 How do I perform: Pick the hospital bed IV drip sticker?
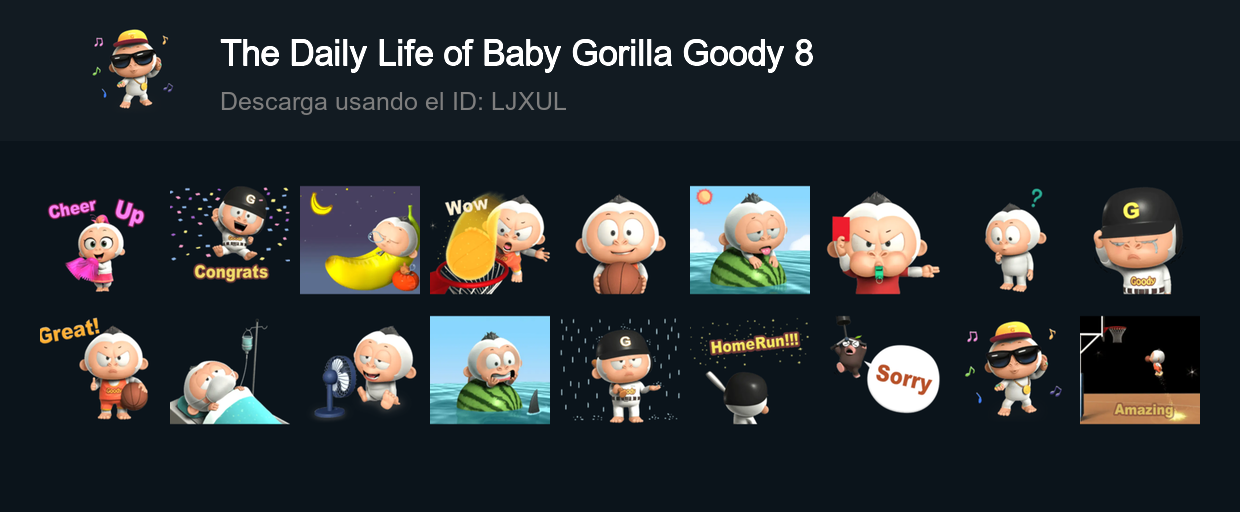tap(230, 370)
